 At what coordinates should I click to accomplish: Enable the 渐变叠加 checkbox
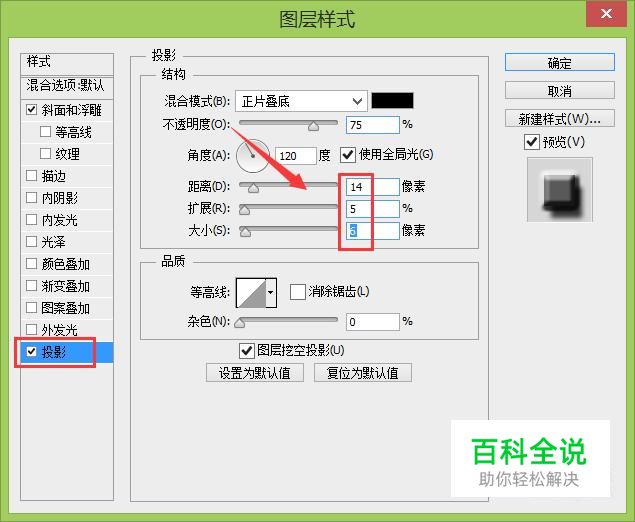pos(32,286)
